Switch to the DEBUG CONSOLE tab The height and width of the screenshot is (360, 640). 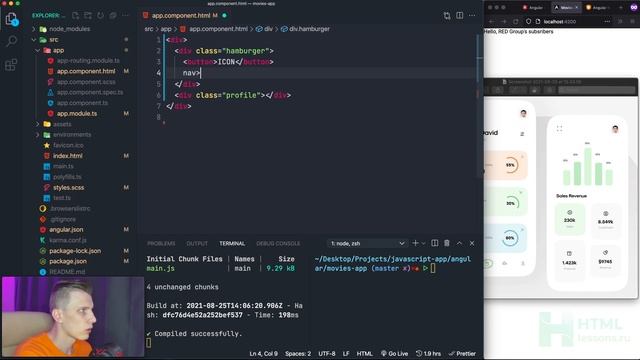(278, 243)
